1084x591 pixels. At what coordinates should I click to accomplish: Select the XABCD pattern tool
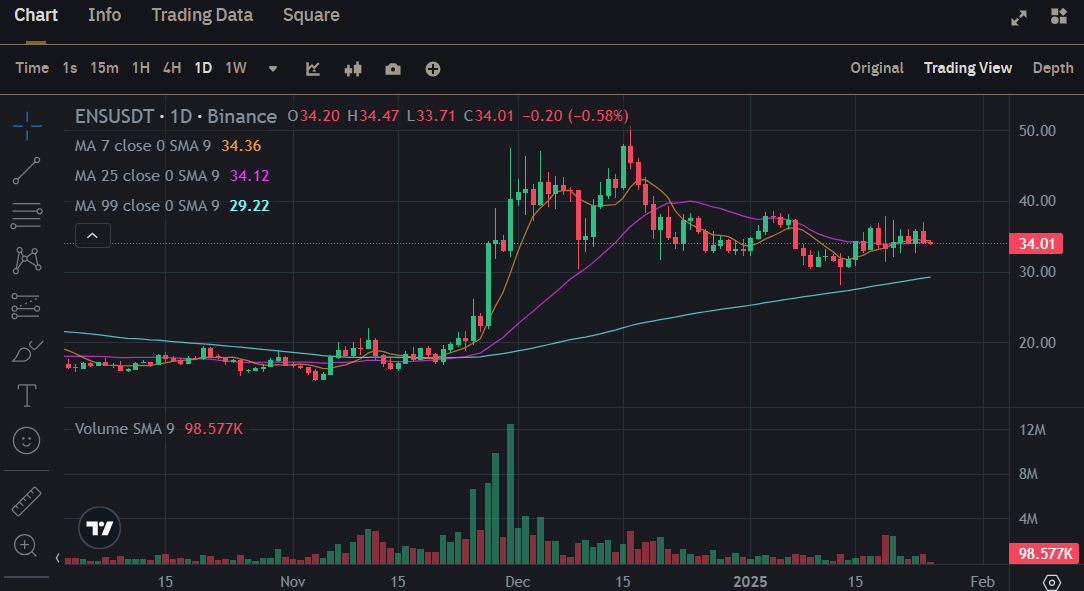click(27, 261)
